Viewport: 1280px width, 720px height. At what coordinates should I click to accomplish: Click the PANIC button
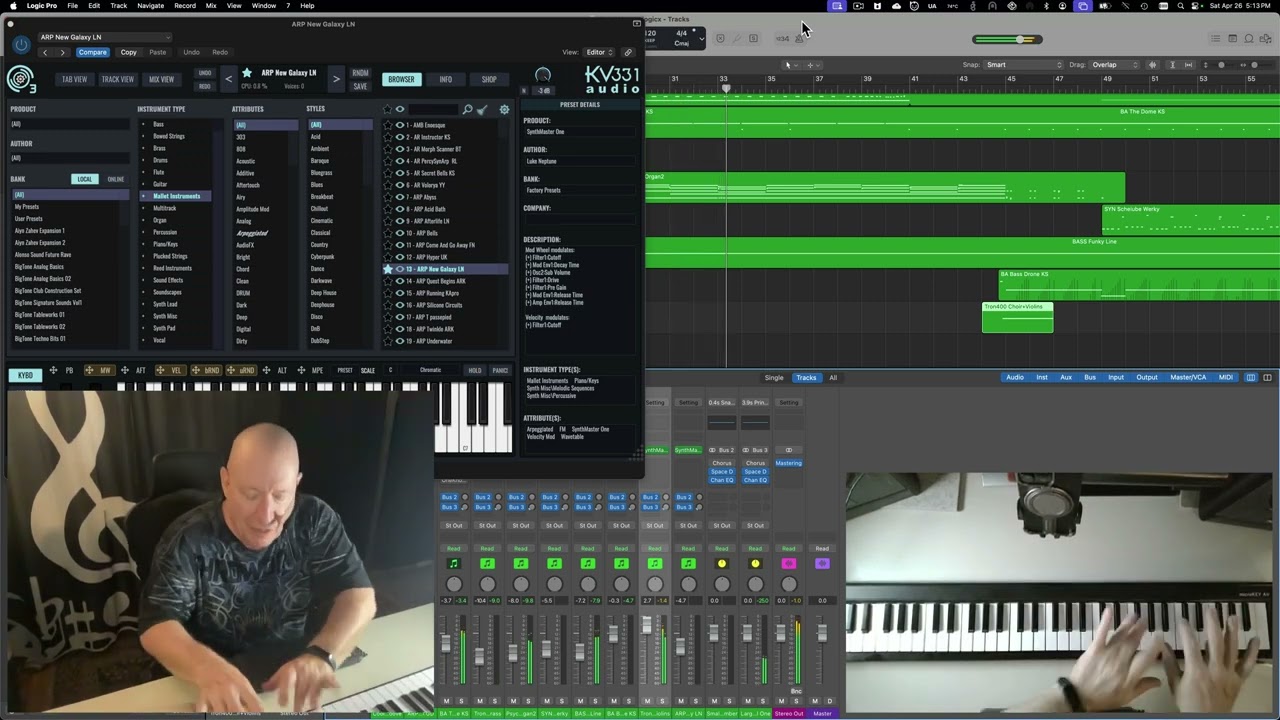[x=500, y=370]
